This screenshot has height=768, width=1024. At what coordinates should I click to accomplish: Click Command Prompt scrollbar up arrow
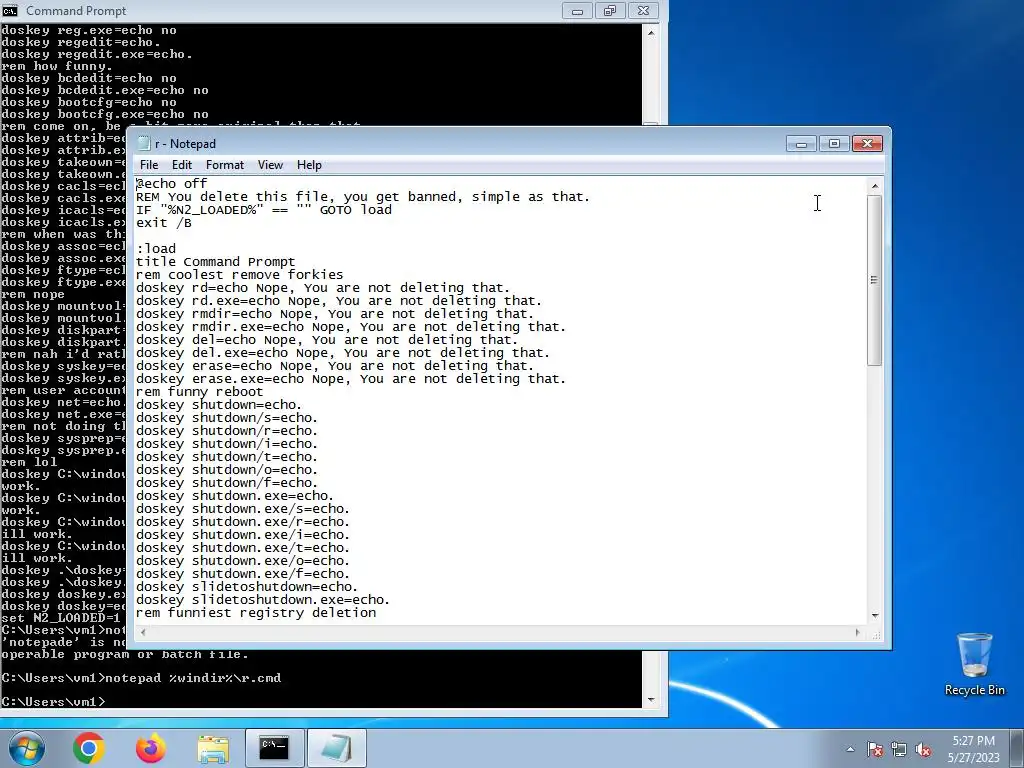650,32
